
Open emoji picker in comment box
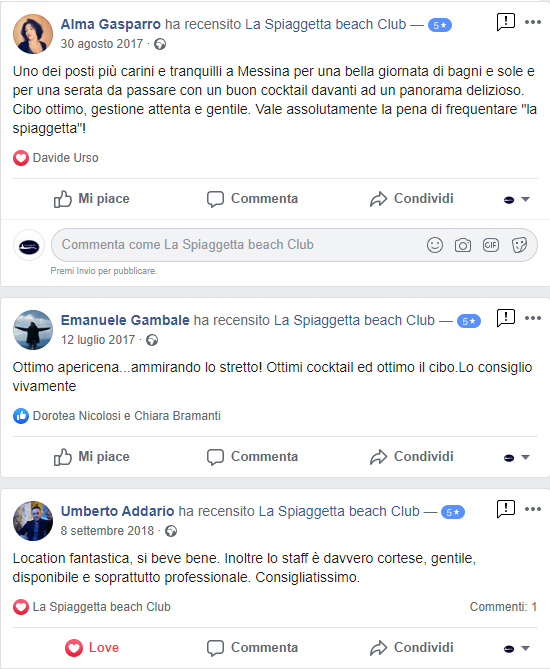click(435, 245)
